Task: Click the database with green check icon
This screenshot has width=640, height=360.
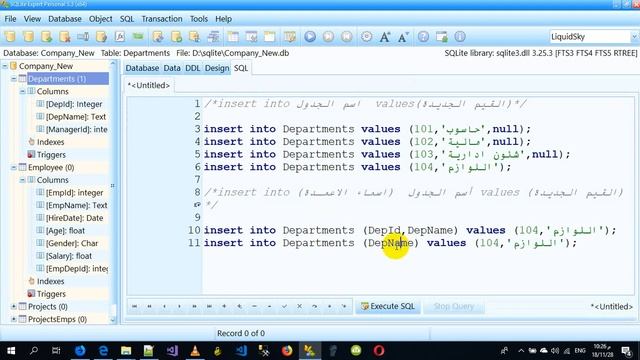Action: [176, 37]
